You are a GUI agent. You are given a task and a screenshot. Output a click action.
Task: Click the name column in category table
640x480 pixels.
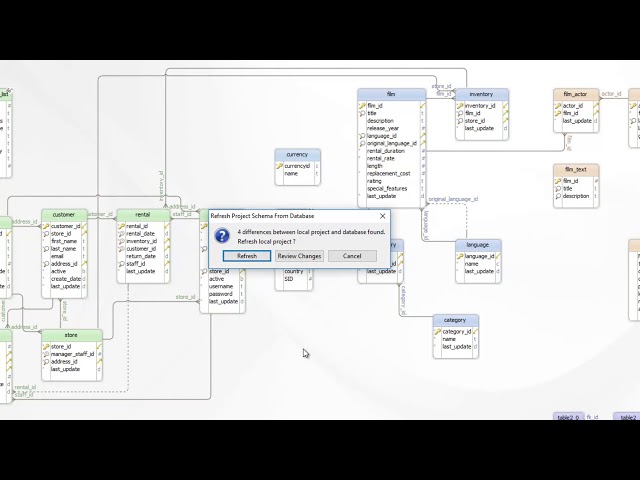449,339
